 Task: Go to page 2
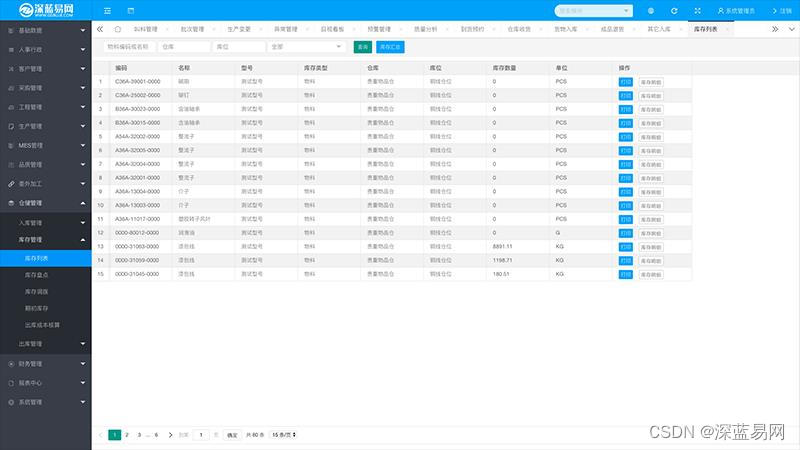[x=127, y=435]
